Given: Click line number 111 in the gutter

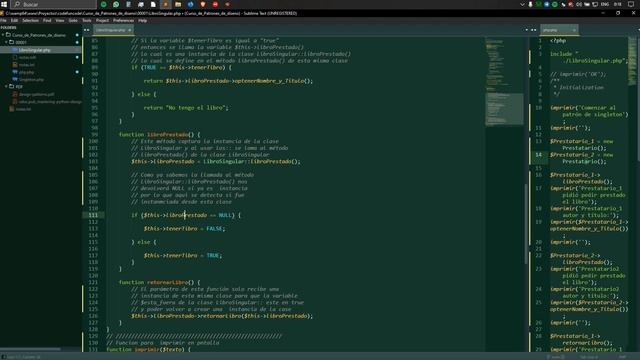Looking at the screenshot, I should [x=93, y=215].
